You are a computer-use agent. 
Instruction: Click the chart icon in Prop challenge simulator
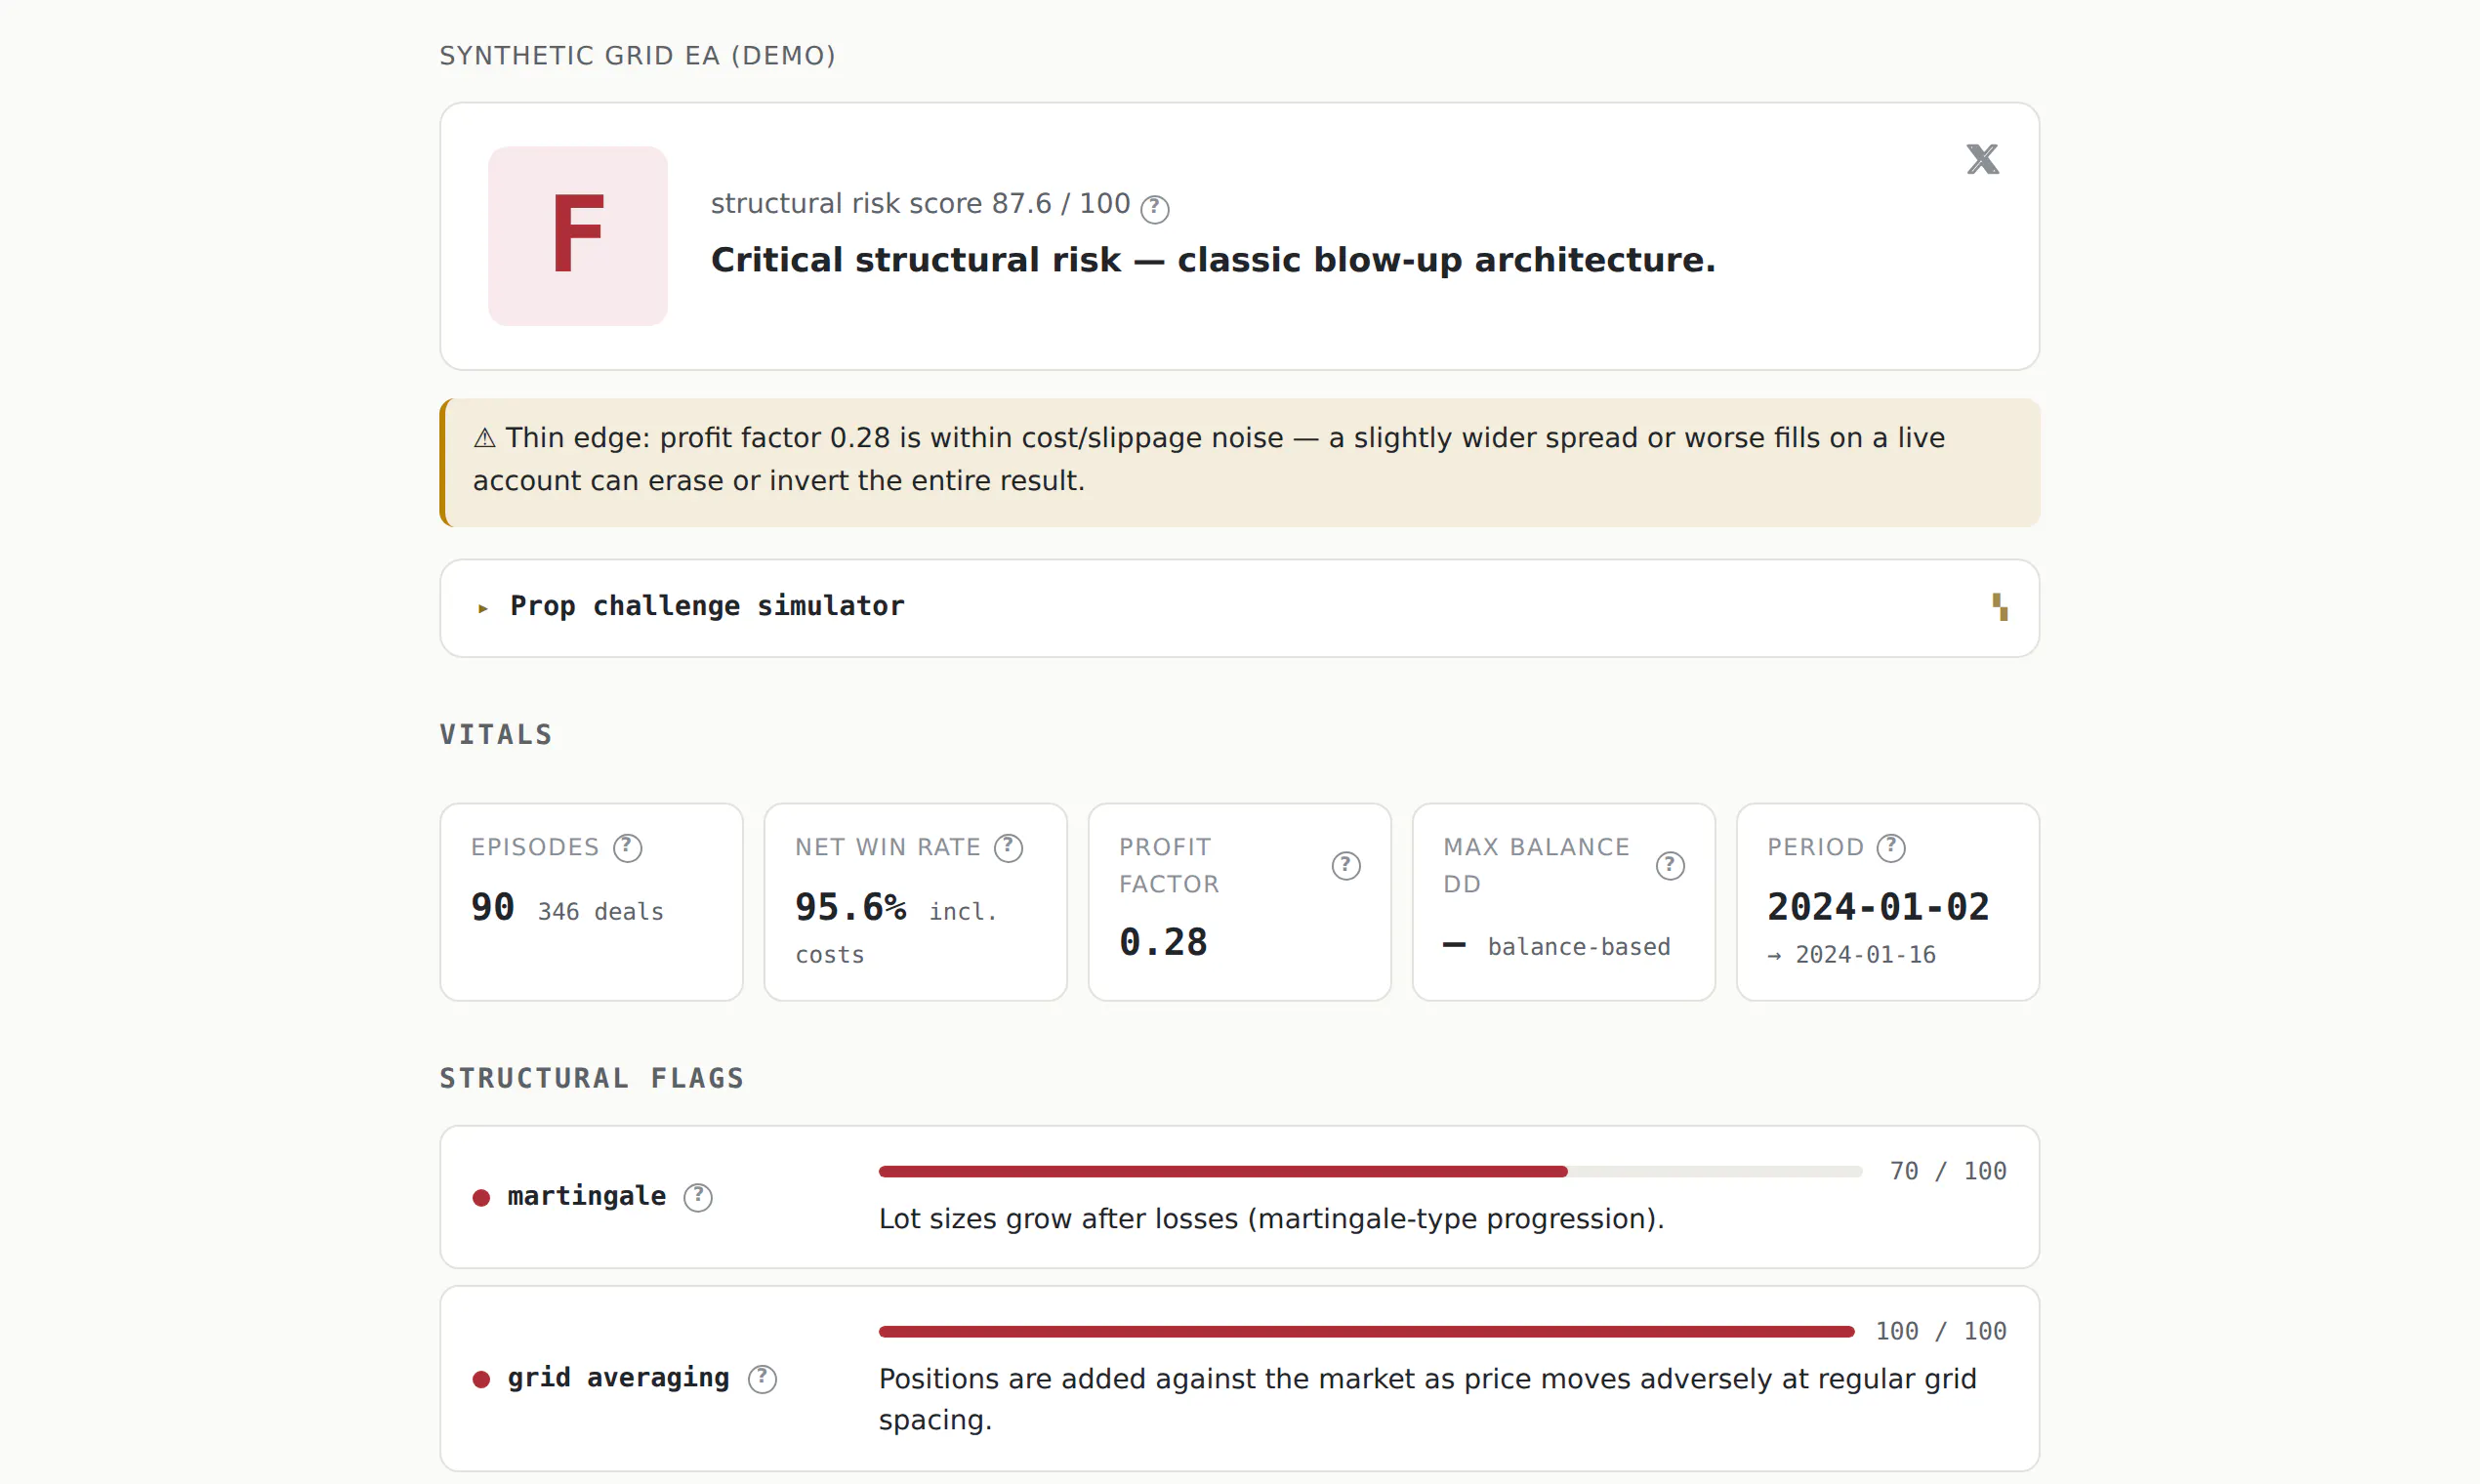[x=2000, y=607]
